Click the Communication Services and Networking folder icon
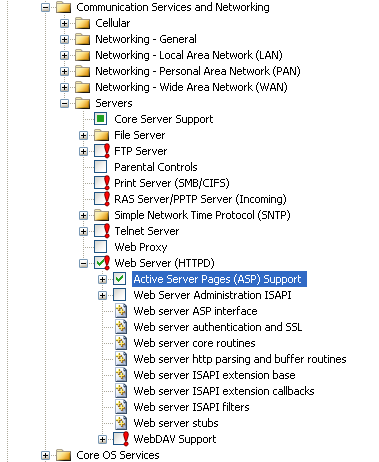 tap(63, 7)
